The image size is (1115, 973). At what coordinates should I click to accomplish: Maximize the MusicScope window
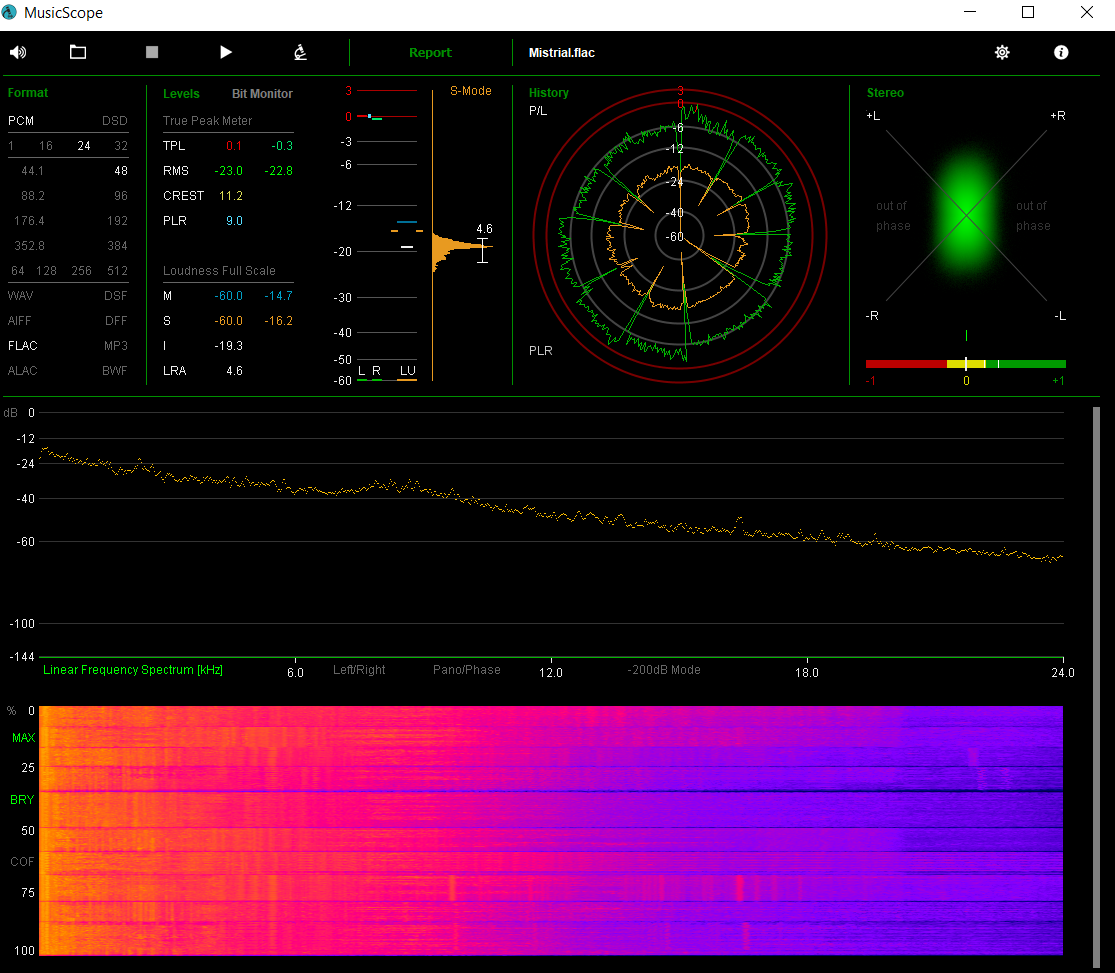click(x=1028, y=12)
